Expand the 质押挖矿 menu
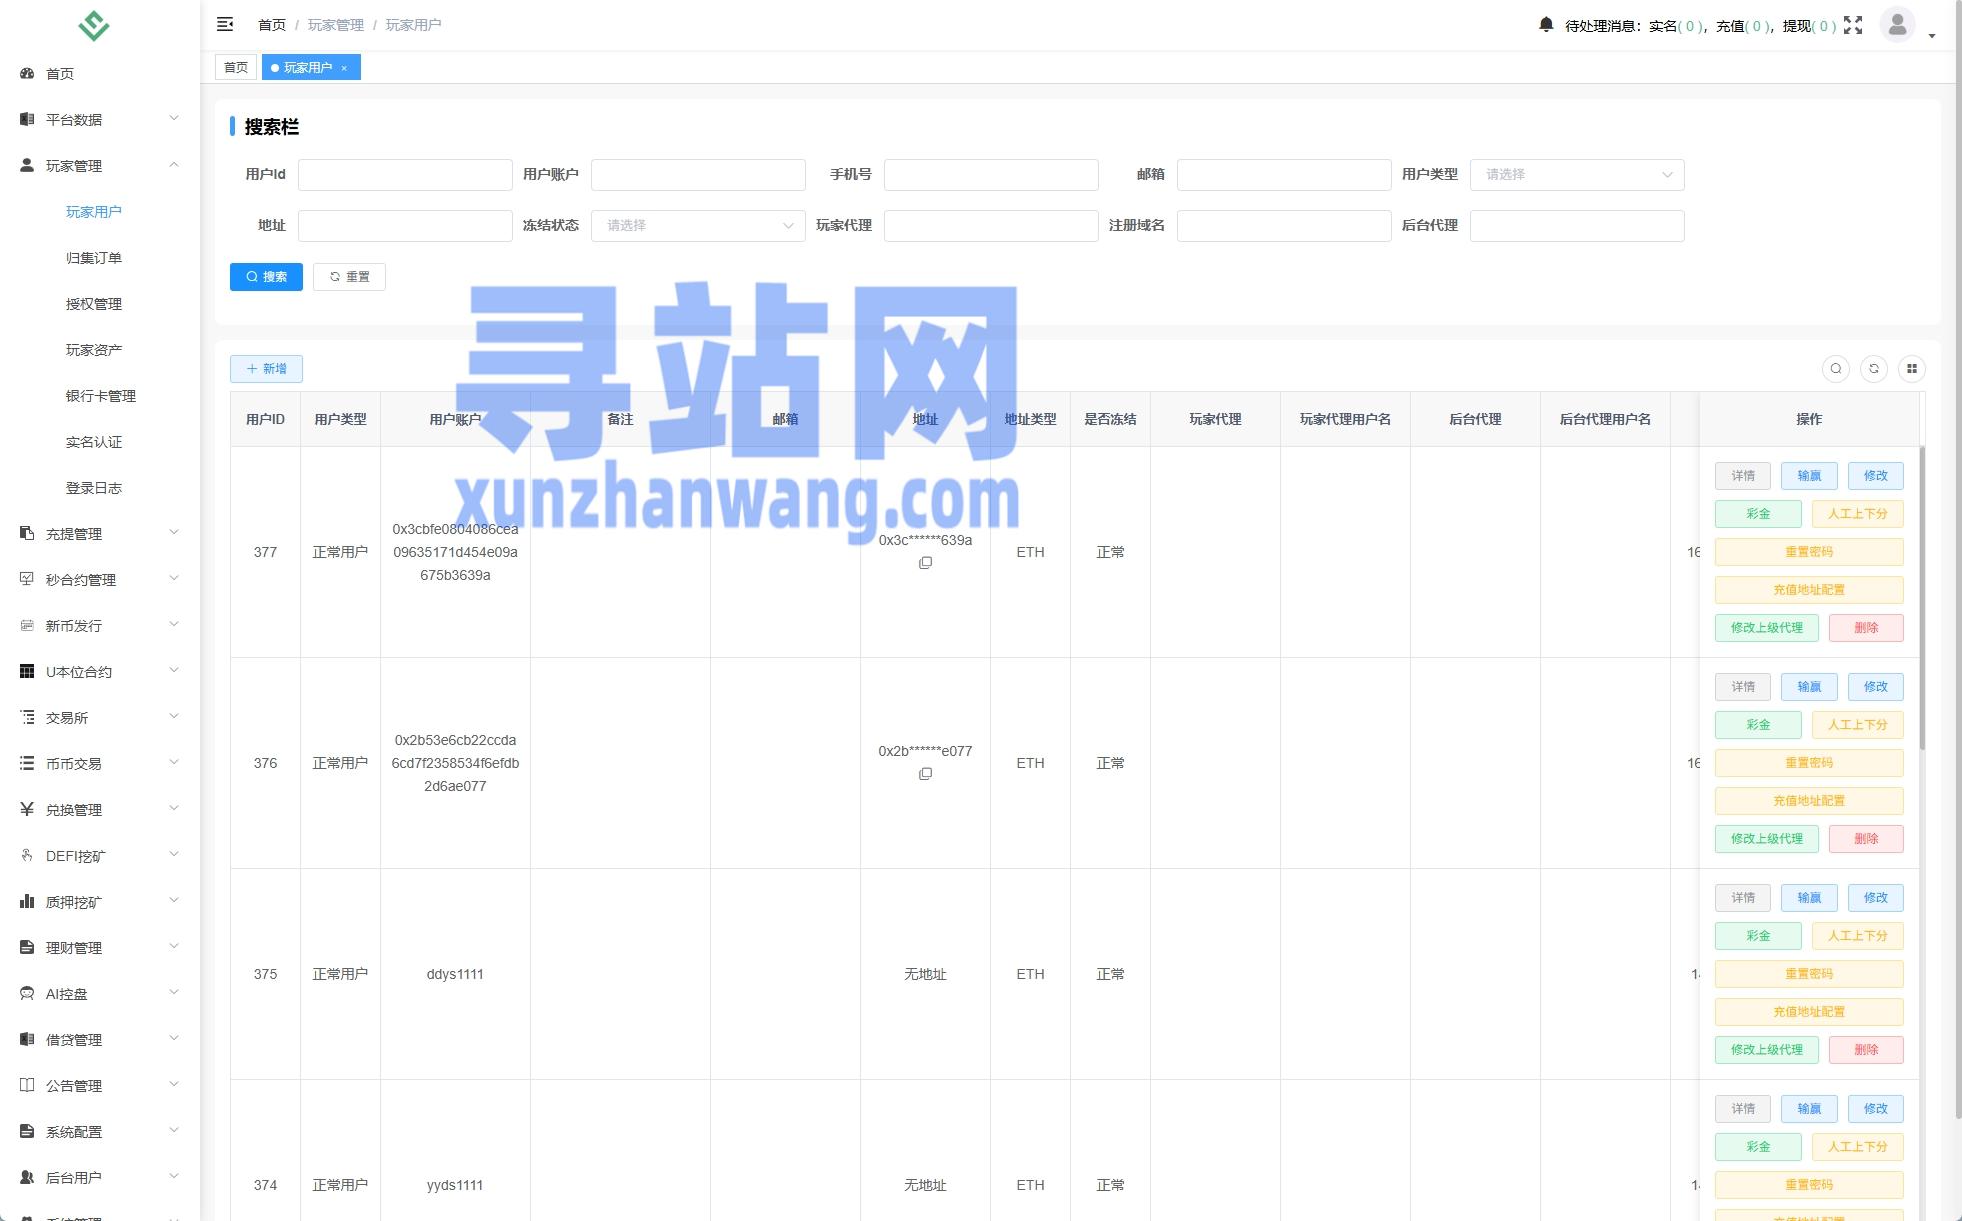 [100, 902]
